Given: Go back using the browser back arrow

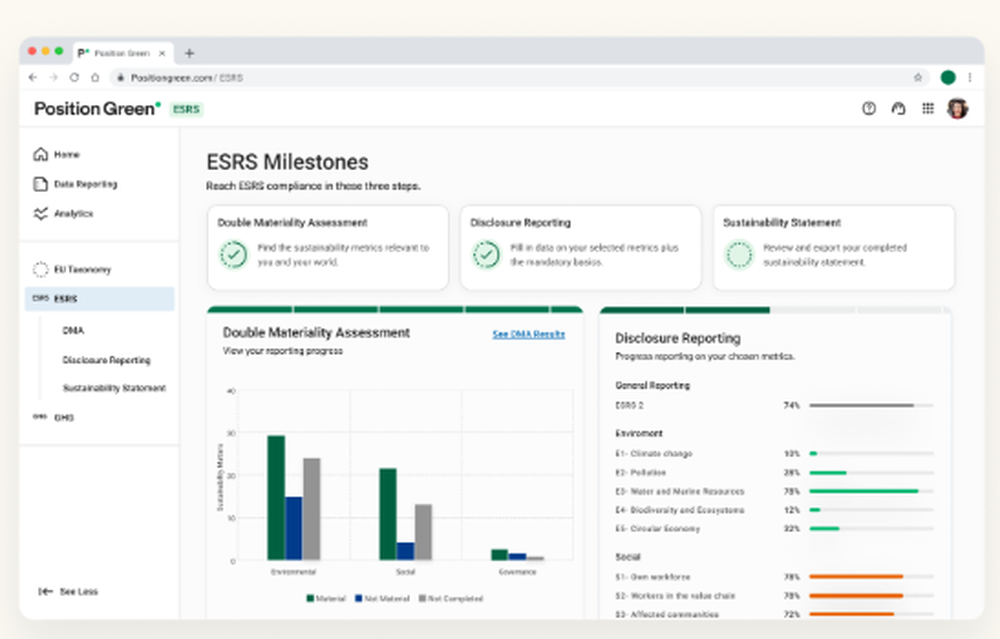Looking at the screenshot, I should (x=33, y=78).
